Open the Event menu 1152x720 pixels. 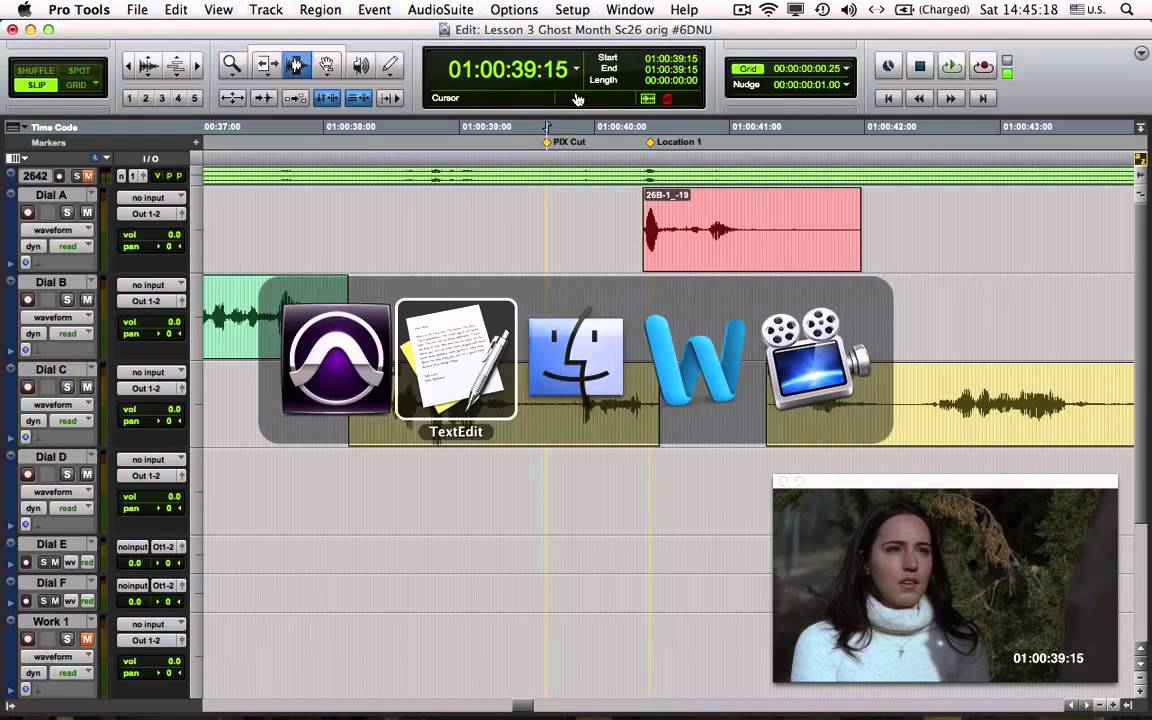pyautogui.click(x=374, y=10)
